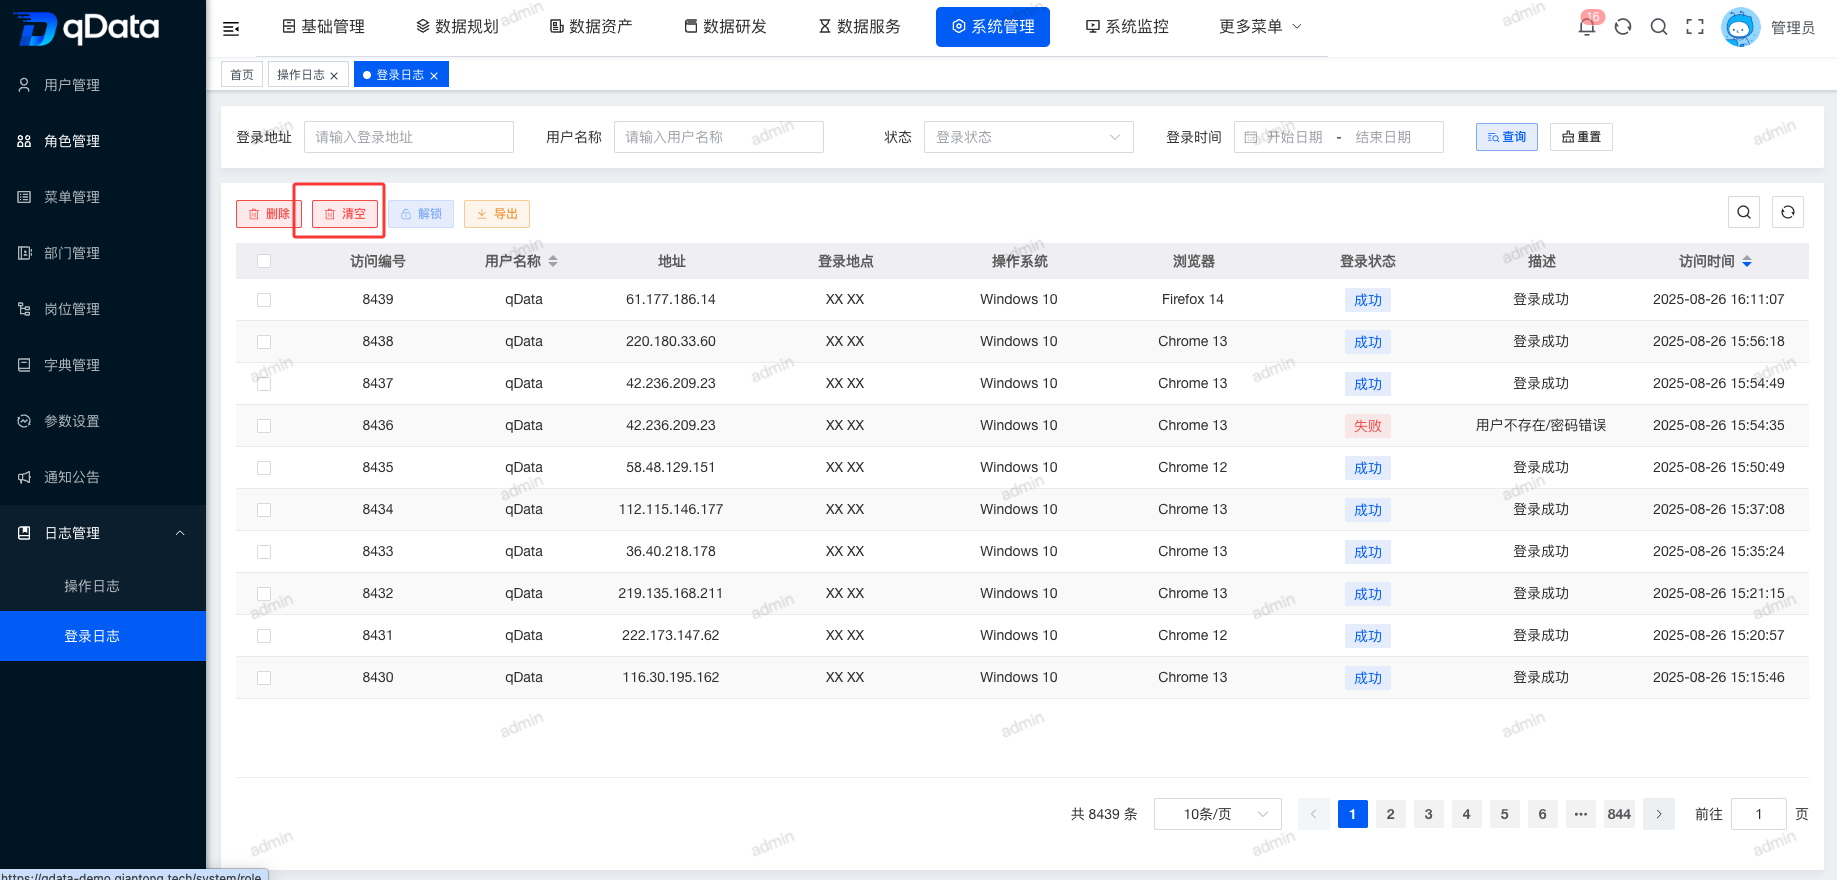Viewport: 1837px width, 880px height.
Task: Click the 失败 status tag in row 8436
Action: (x=1367, y=426)
